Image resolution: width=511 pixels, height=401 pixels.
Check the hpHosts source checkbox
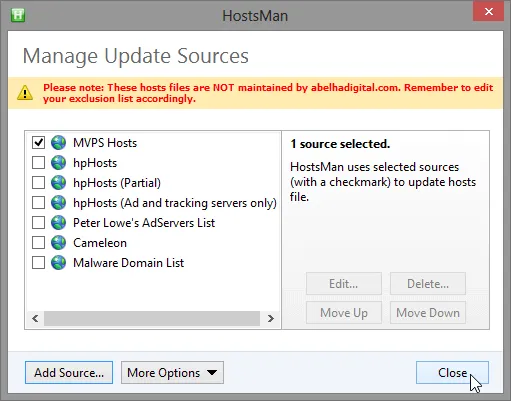click(38, 163)
